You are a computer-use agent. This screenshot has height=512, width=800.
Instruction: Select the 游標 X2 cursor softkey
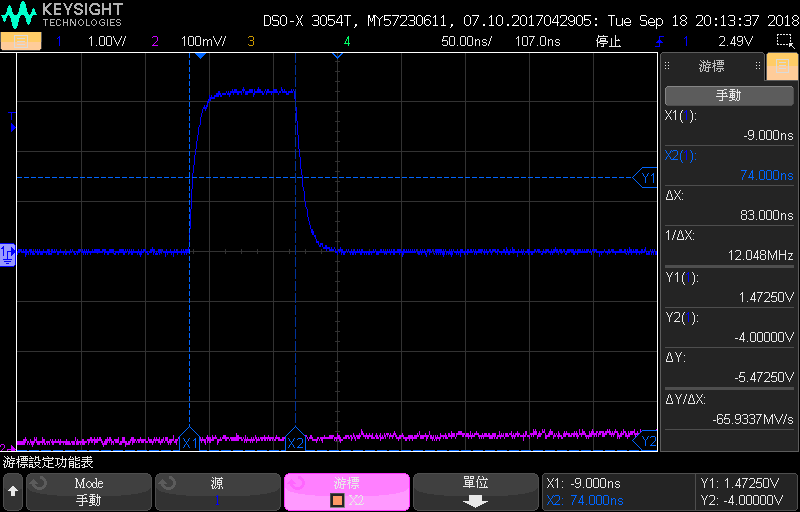click(346, 492)
